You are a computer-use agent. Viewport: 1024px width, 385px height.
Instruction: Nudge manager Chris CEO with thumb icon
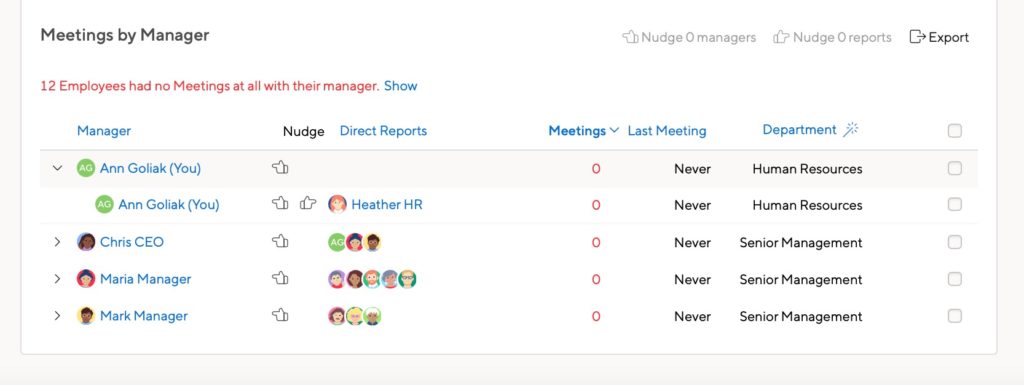coord(280,242)
